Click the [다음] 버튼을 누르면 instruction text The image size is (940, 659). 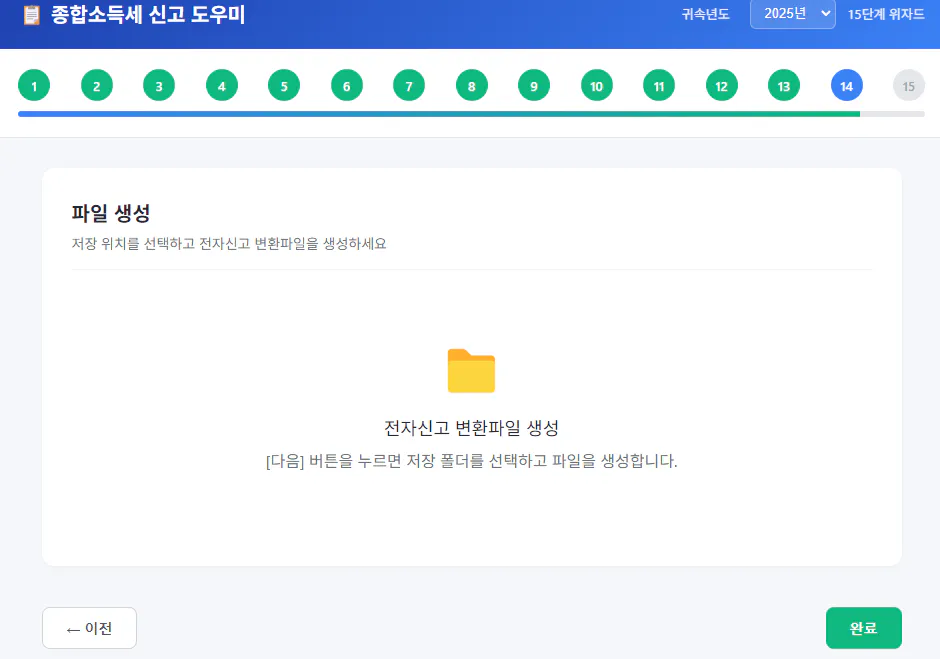(471, 461)
